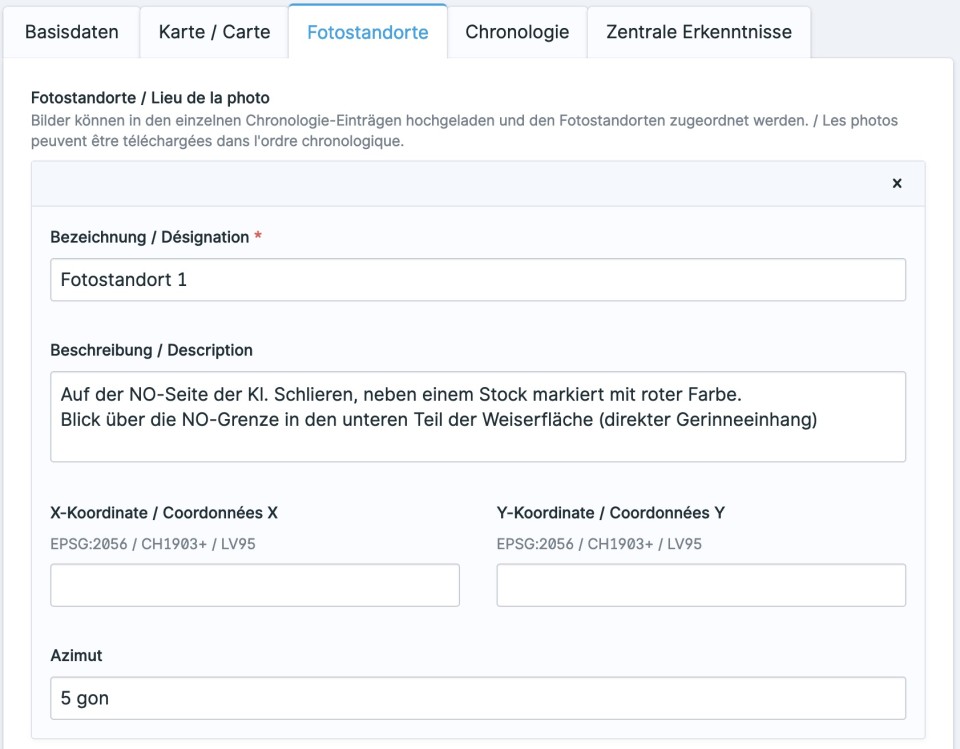Click the X-Koordinate / Coordonnées X label

164,513
